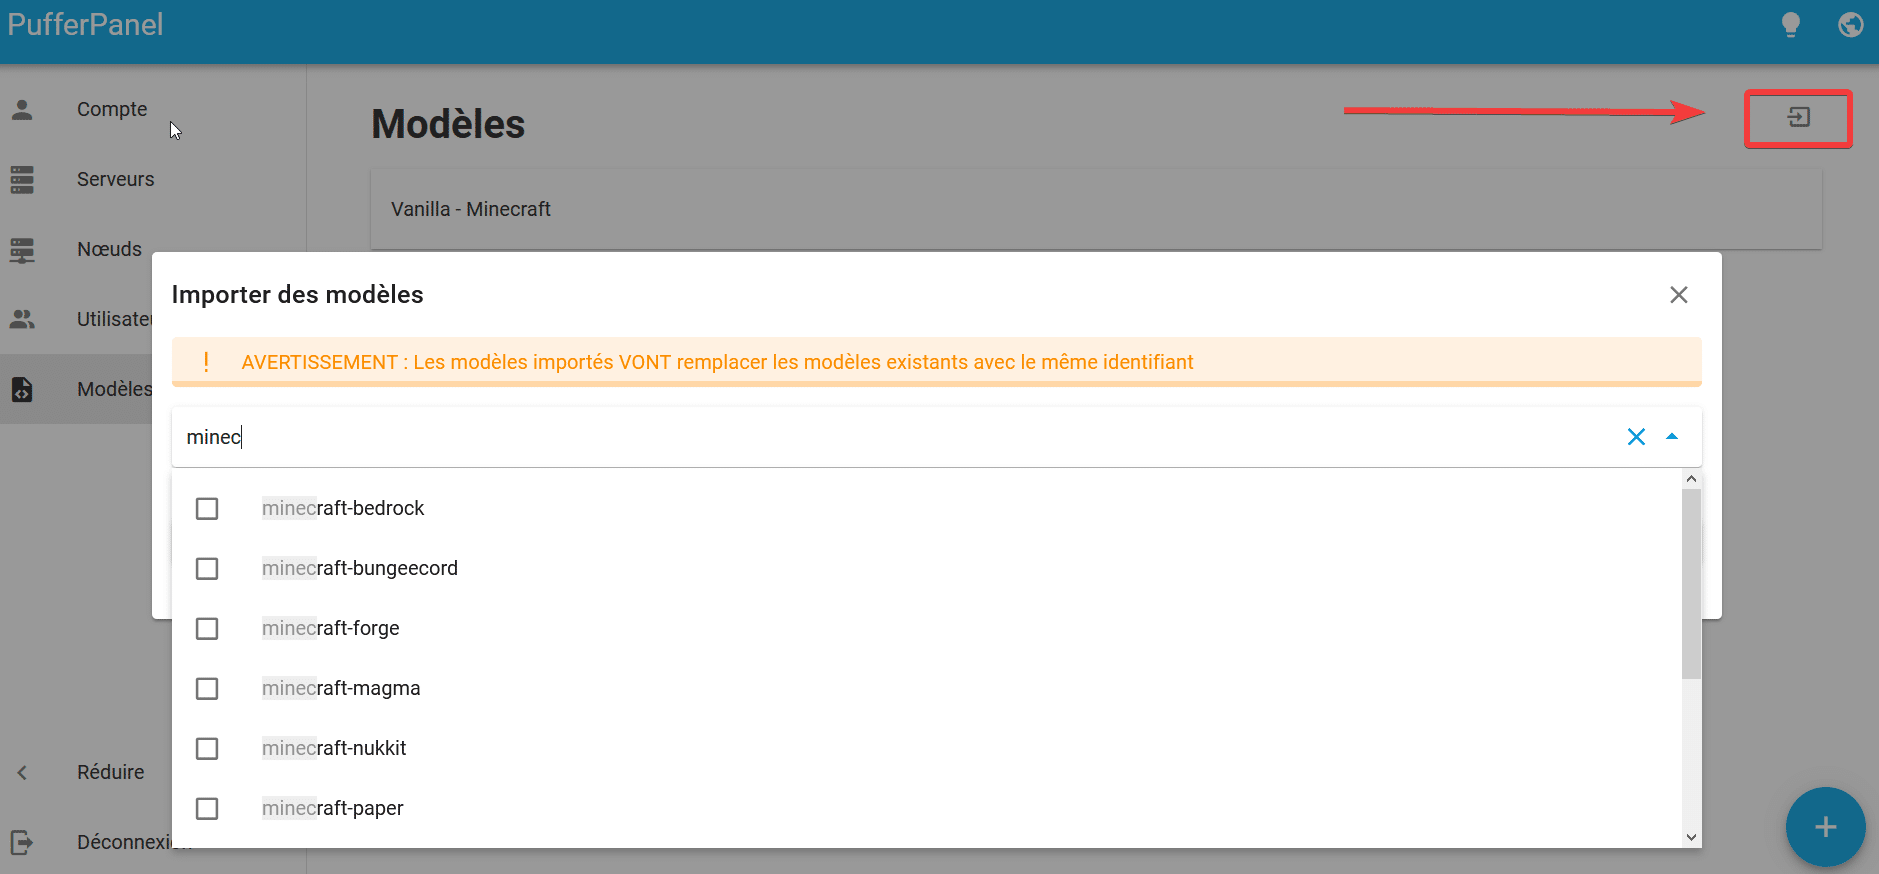Open Nœuds in the sidebar
The height and width of the screenshot is (874, 1879).
tap(110, 249)
